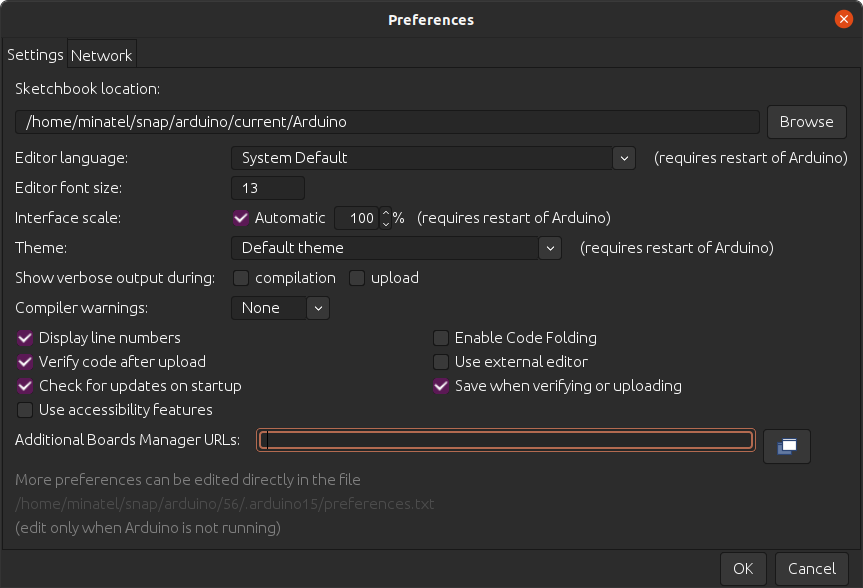Switch to the Network tab

pyautogui.click(x=101, y=54)
